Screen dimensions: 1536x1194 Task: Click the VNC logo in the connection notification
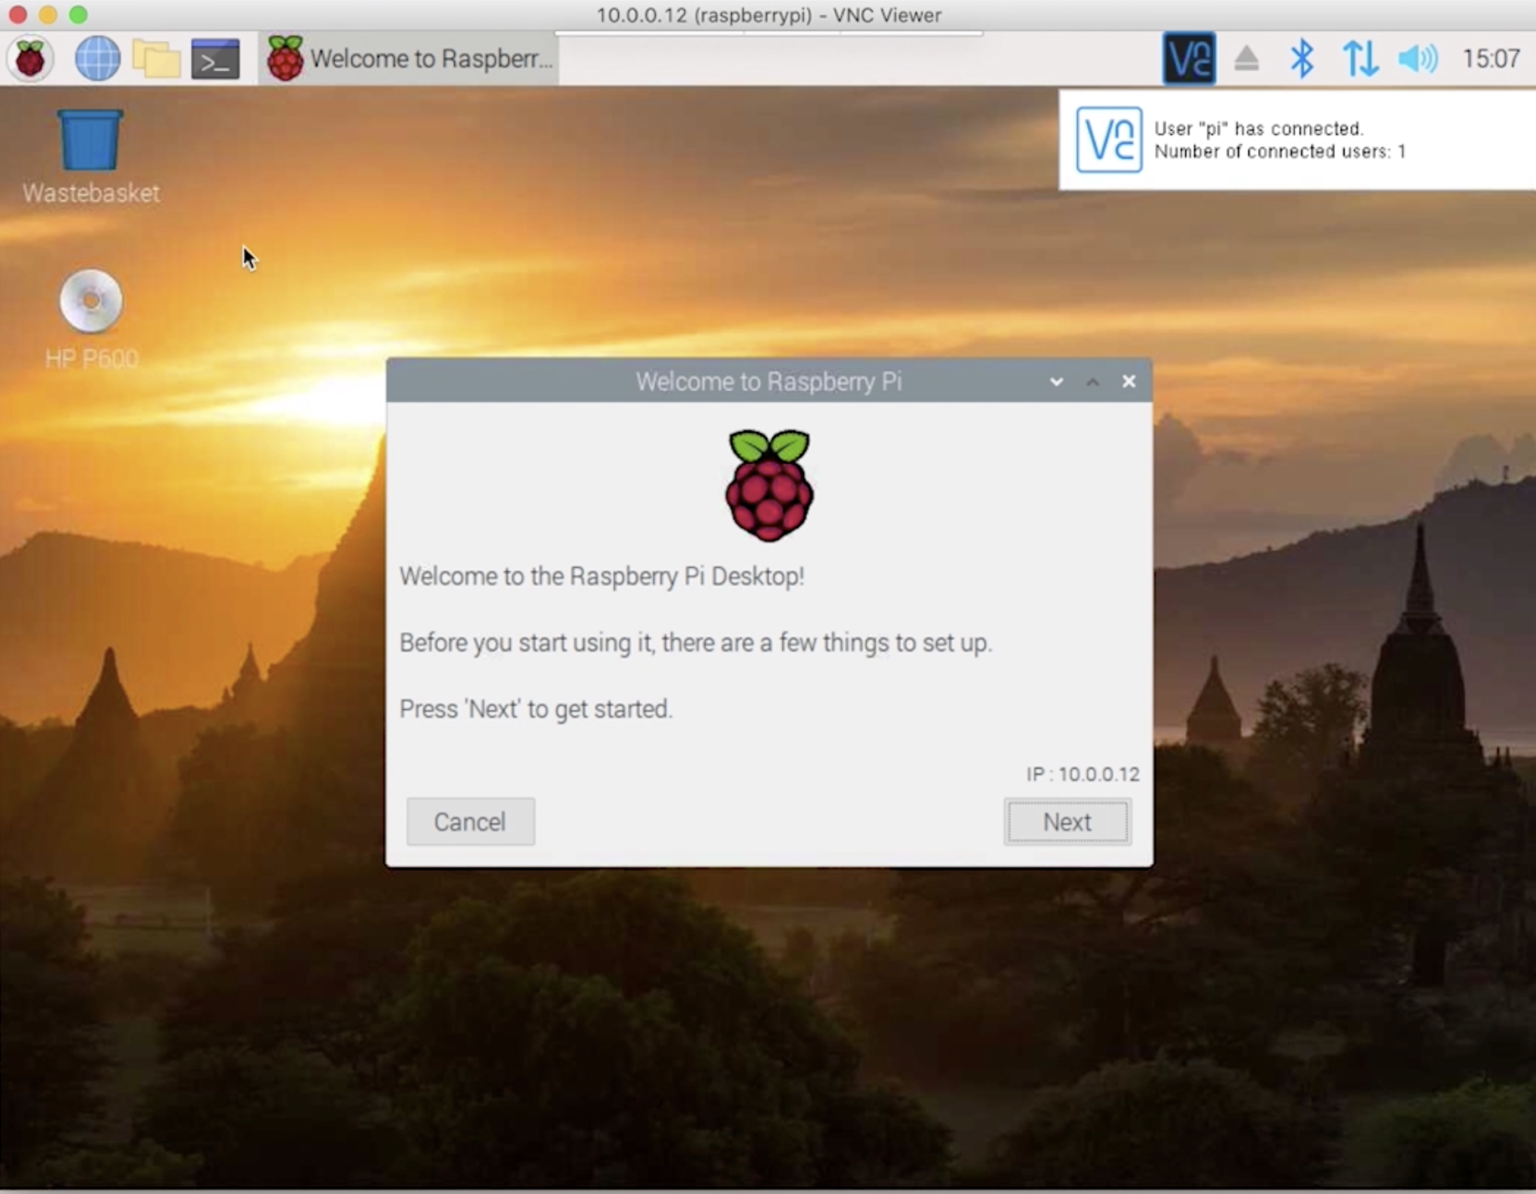1108,140
